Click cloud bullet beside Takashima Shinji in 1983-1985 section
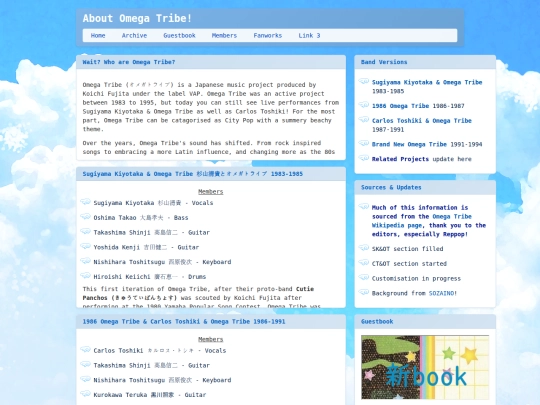This screenshot has height=405, width=540. 85,231
